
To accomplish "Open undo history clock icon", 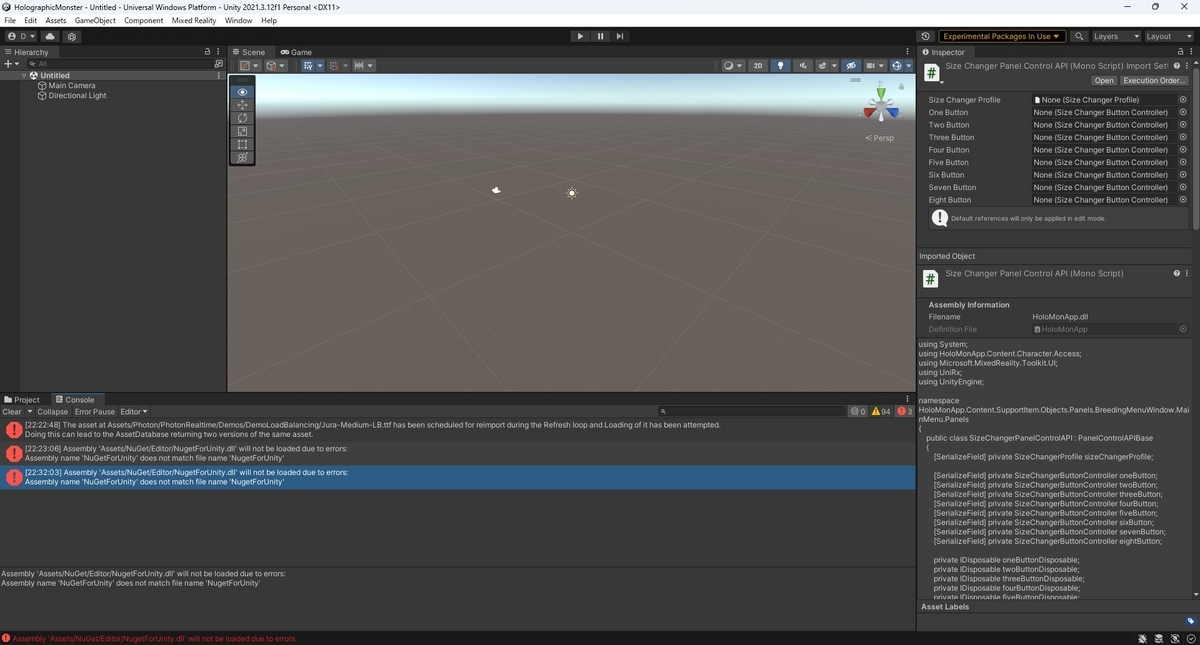I will tap(925, 36).
